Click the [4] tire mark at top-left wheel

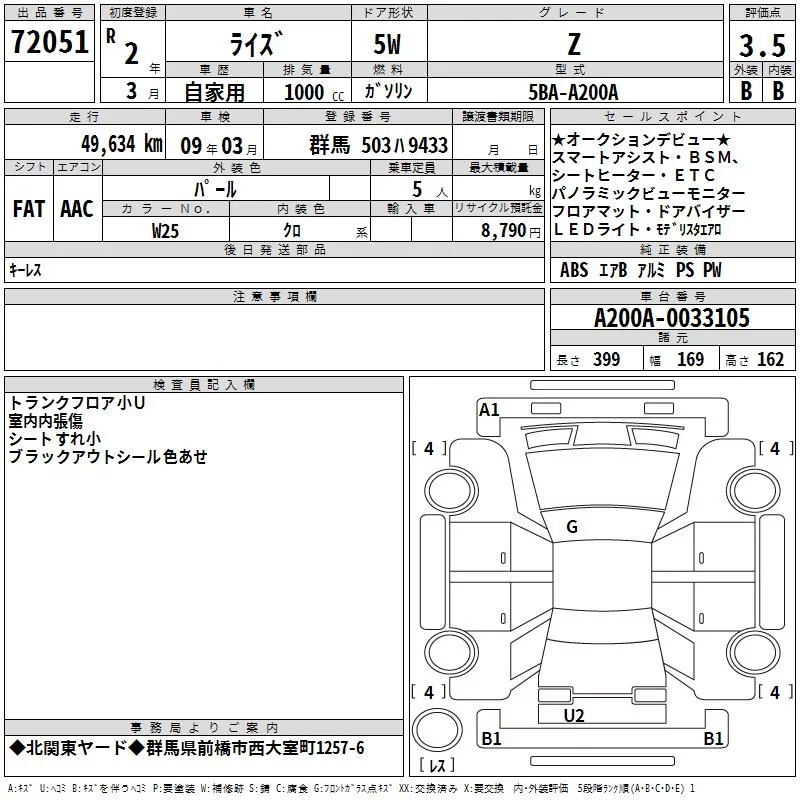coord(429,449)
